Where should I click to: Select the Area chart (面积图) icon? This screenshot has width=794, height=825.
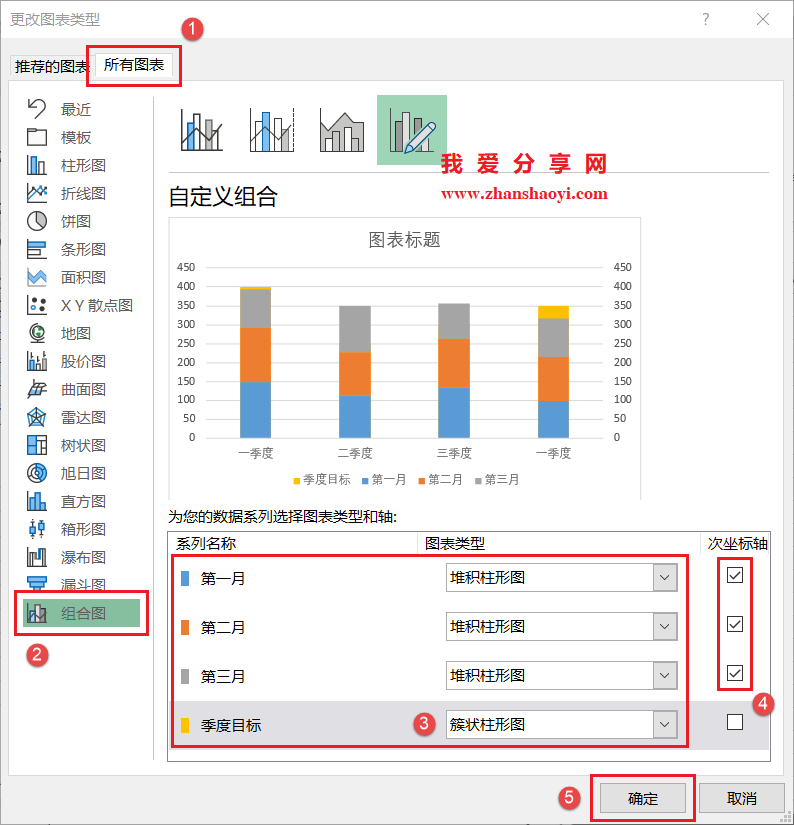tap(37, 277)
